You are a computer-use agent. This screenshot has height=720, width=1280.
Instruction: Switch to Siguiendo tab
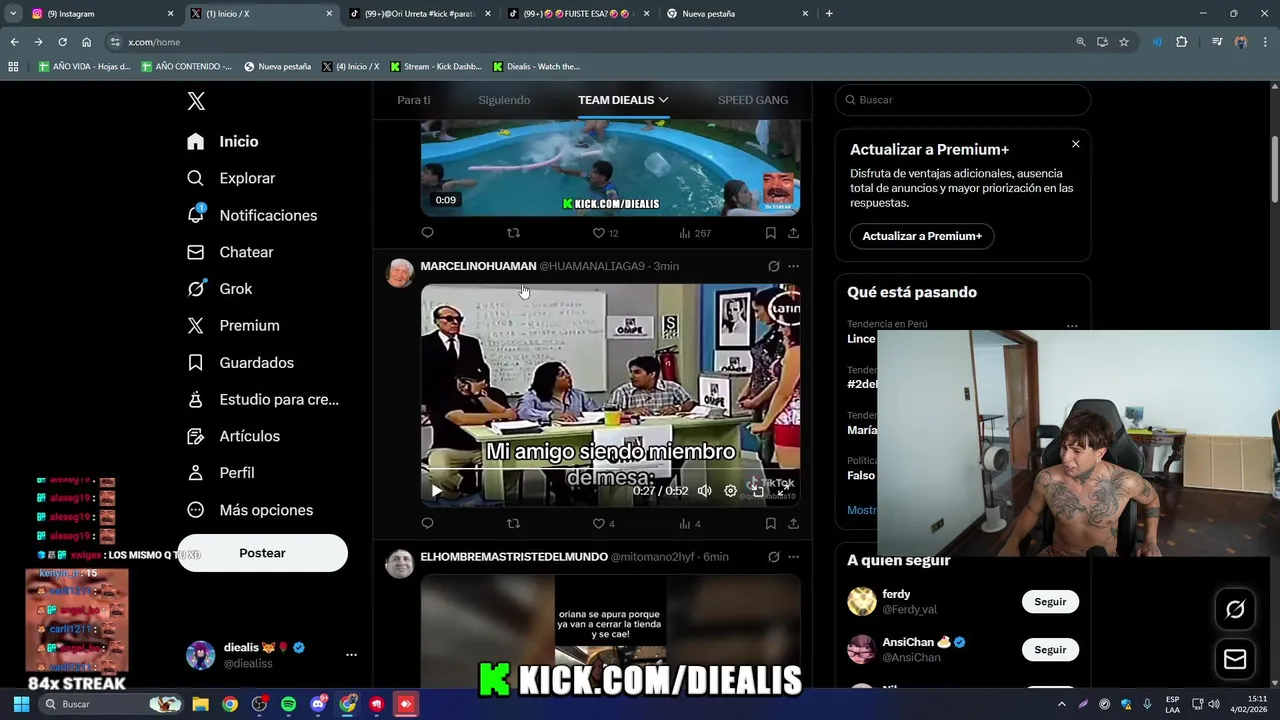coord(504,100)
